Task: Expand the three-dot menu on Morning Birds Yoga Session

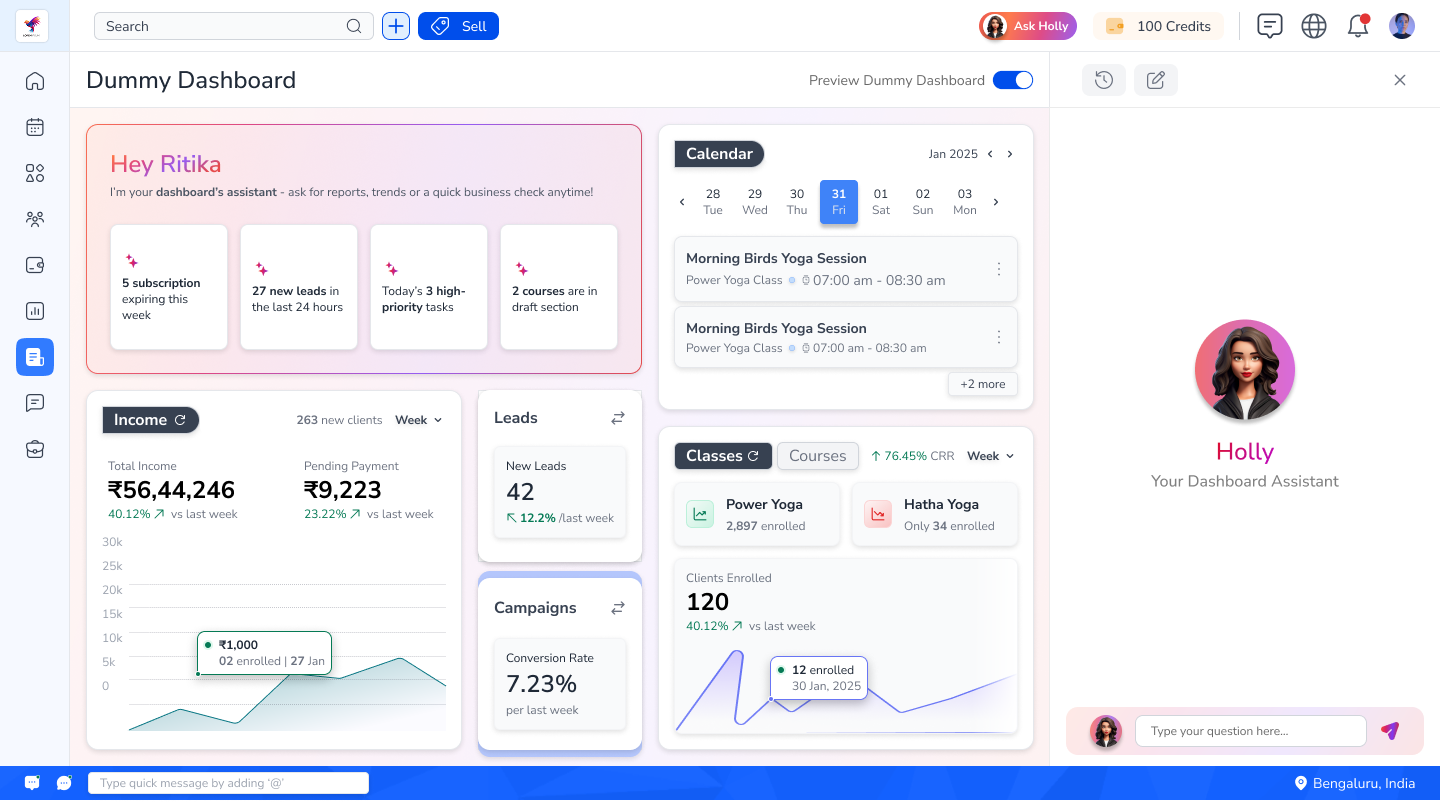Action: tap(998, 269)
